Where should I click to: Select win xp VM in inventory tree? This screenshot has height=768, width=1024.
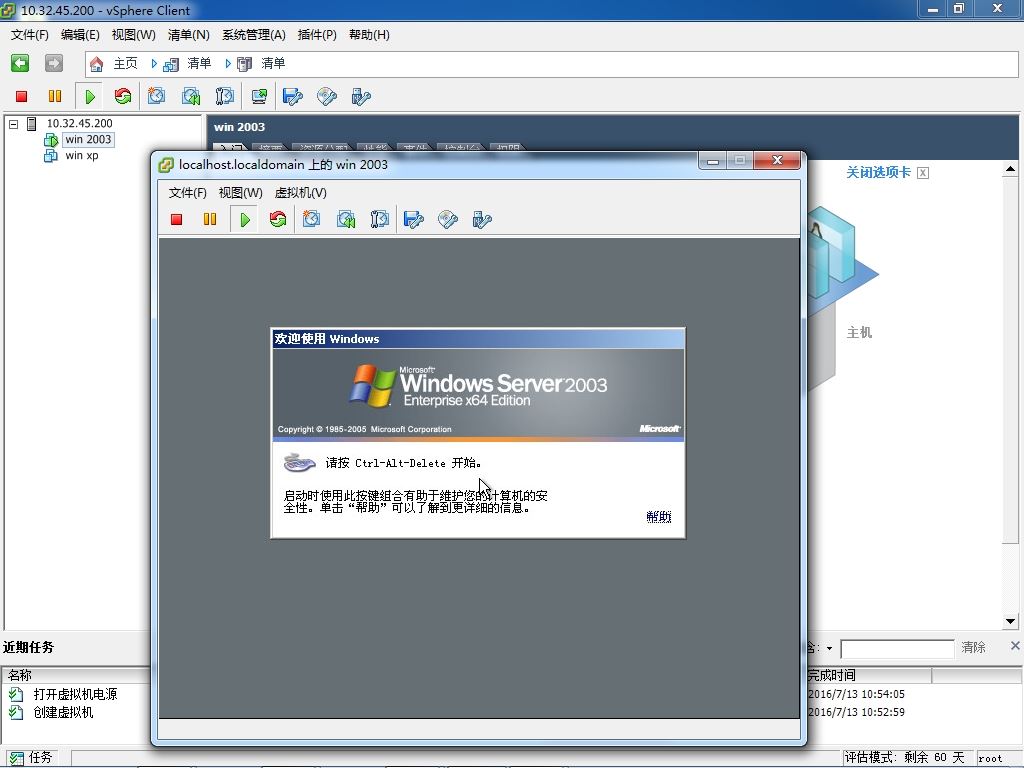point(82,155)
